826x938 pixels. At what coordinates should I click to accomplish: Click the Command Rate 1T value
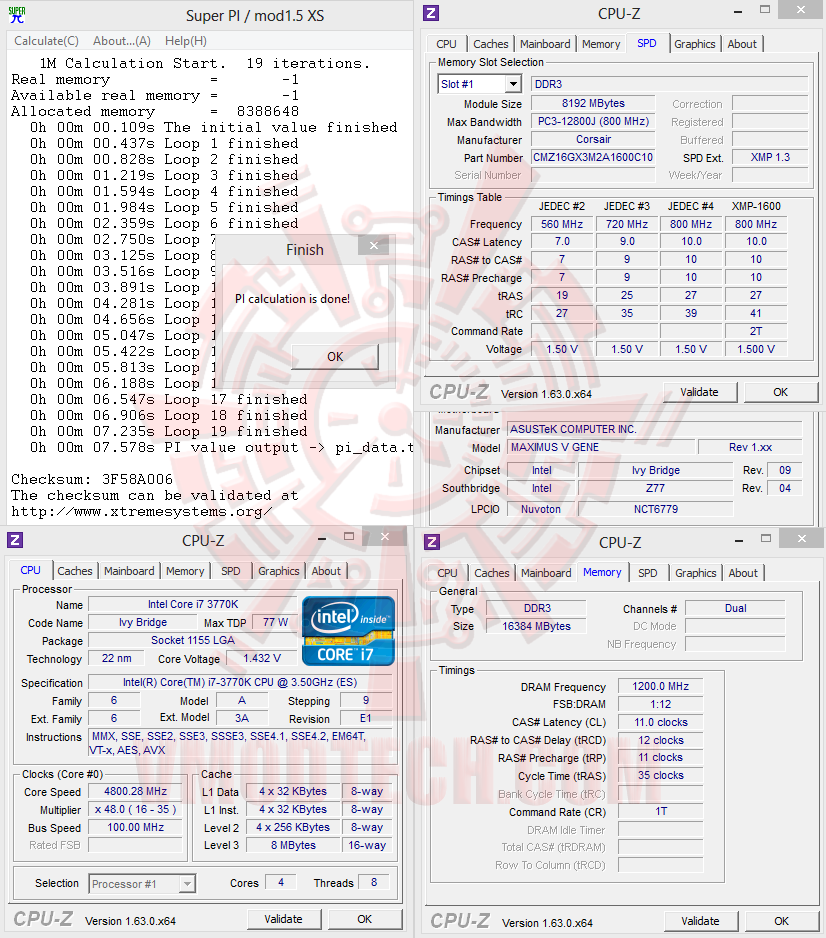point(660,811)
